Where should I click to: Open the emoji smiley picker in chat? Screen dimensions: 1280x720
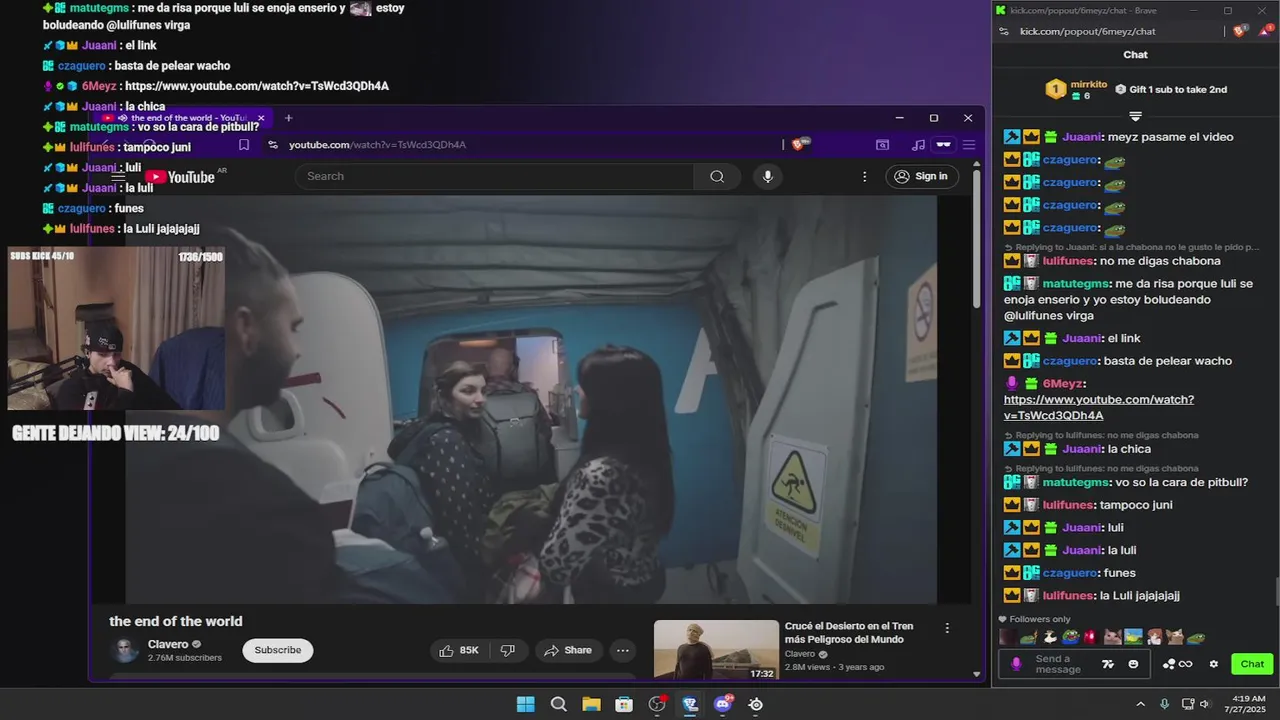(x=1133, y=664)
